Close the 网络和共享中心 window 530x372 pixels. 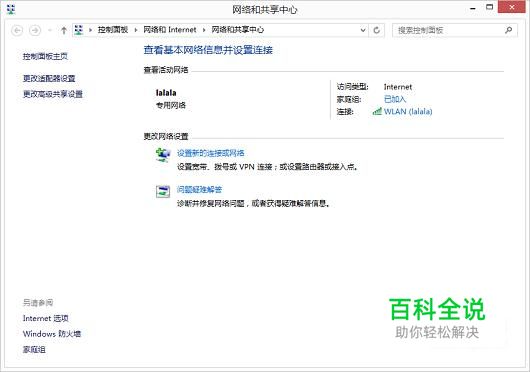pos(512,7)
